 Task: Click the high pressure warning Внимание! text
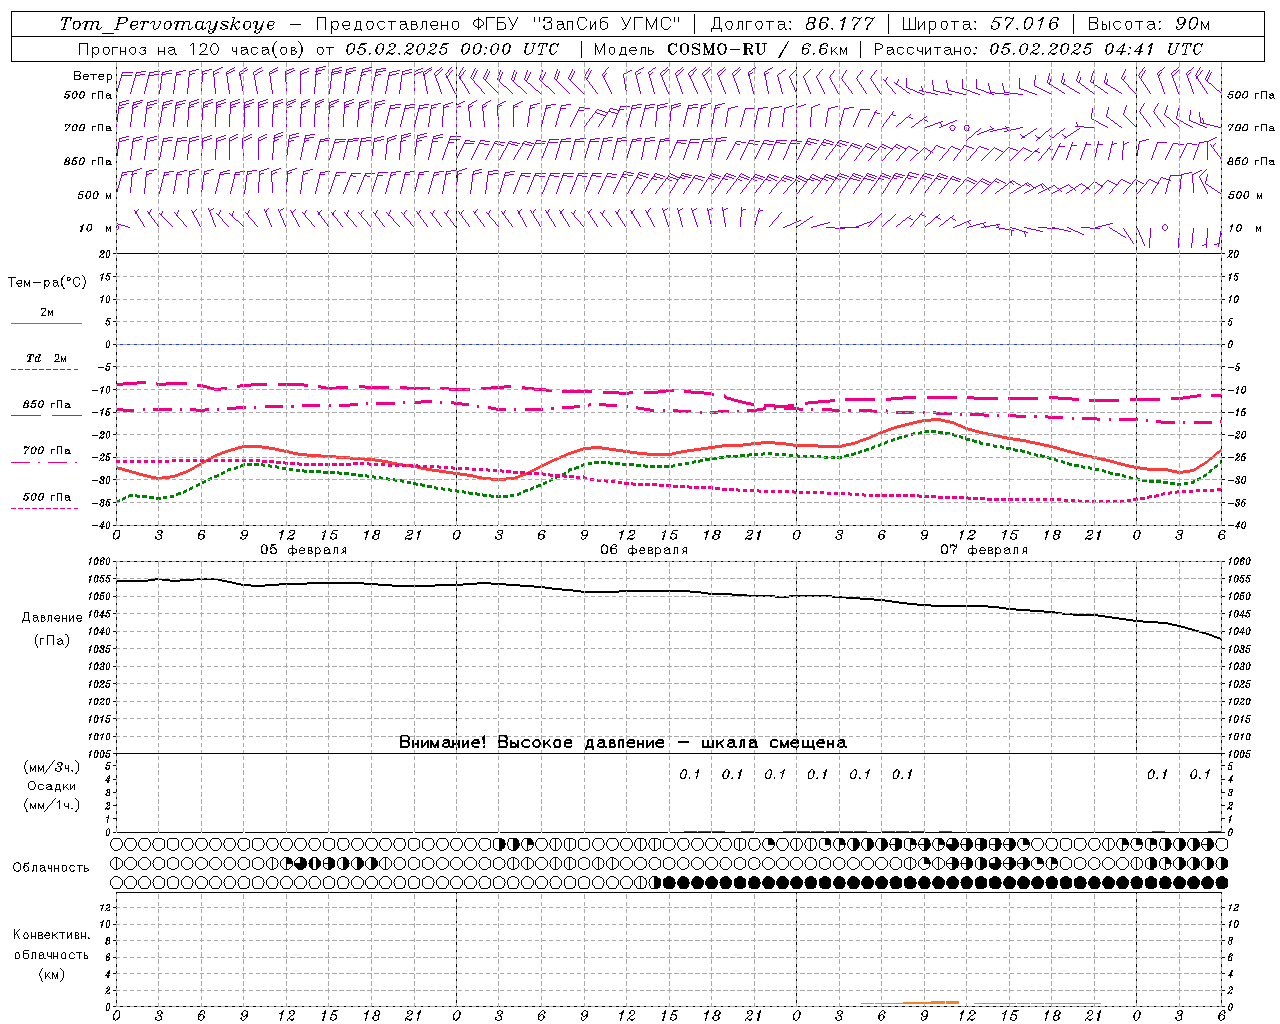(x=622, y=743)
